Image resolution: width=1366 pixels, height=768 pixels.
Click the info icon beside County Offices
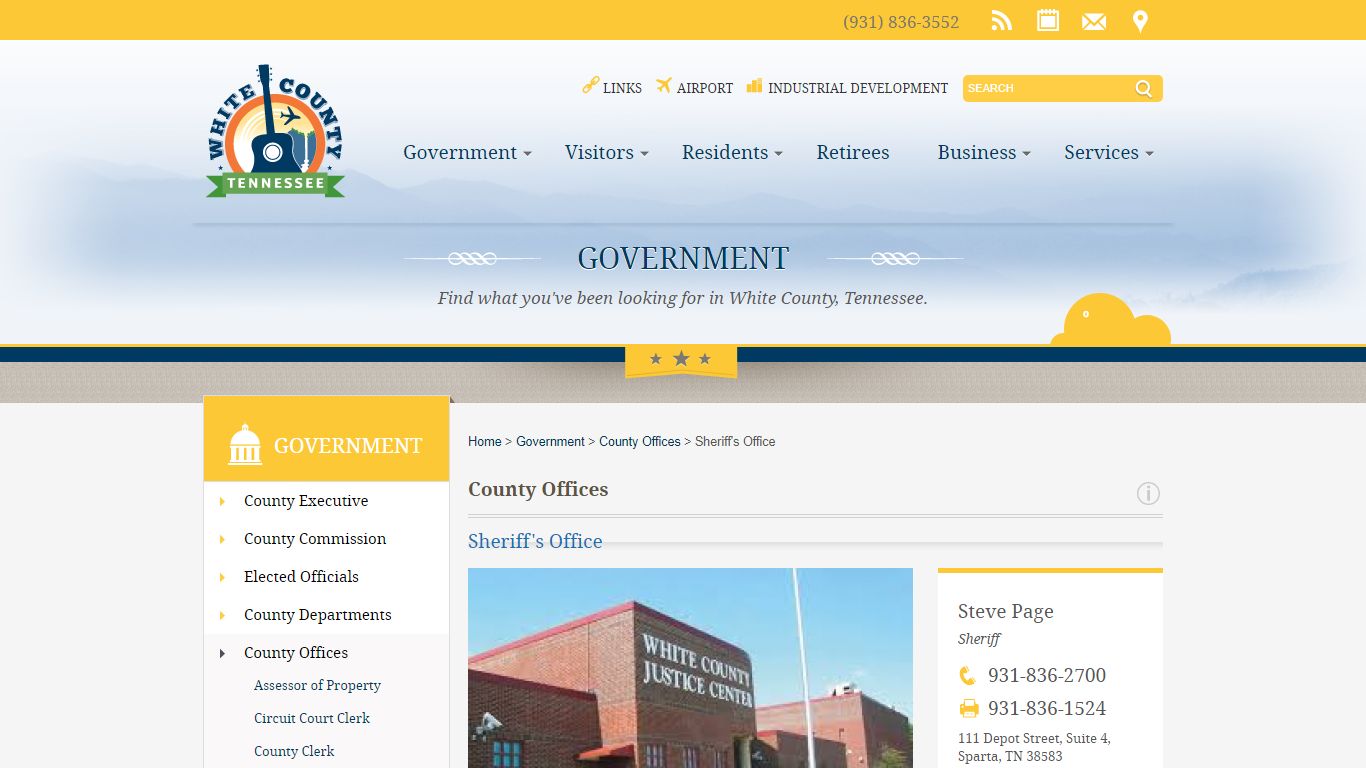click(x=1148, y=493)
